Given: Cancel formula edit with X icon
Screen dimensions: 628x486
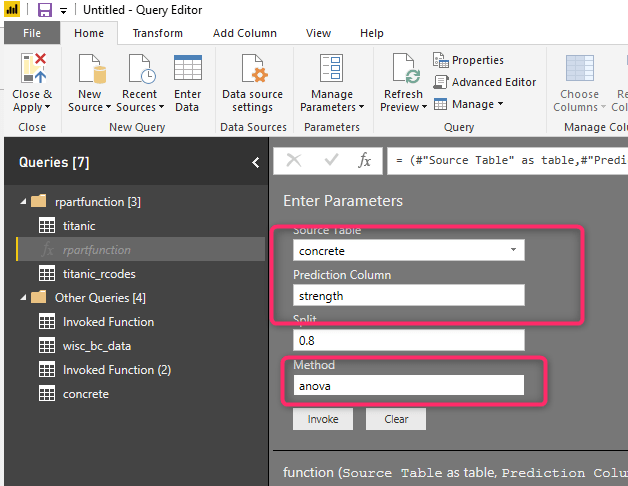Looking at the screenshot, I should [294, 160].
